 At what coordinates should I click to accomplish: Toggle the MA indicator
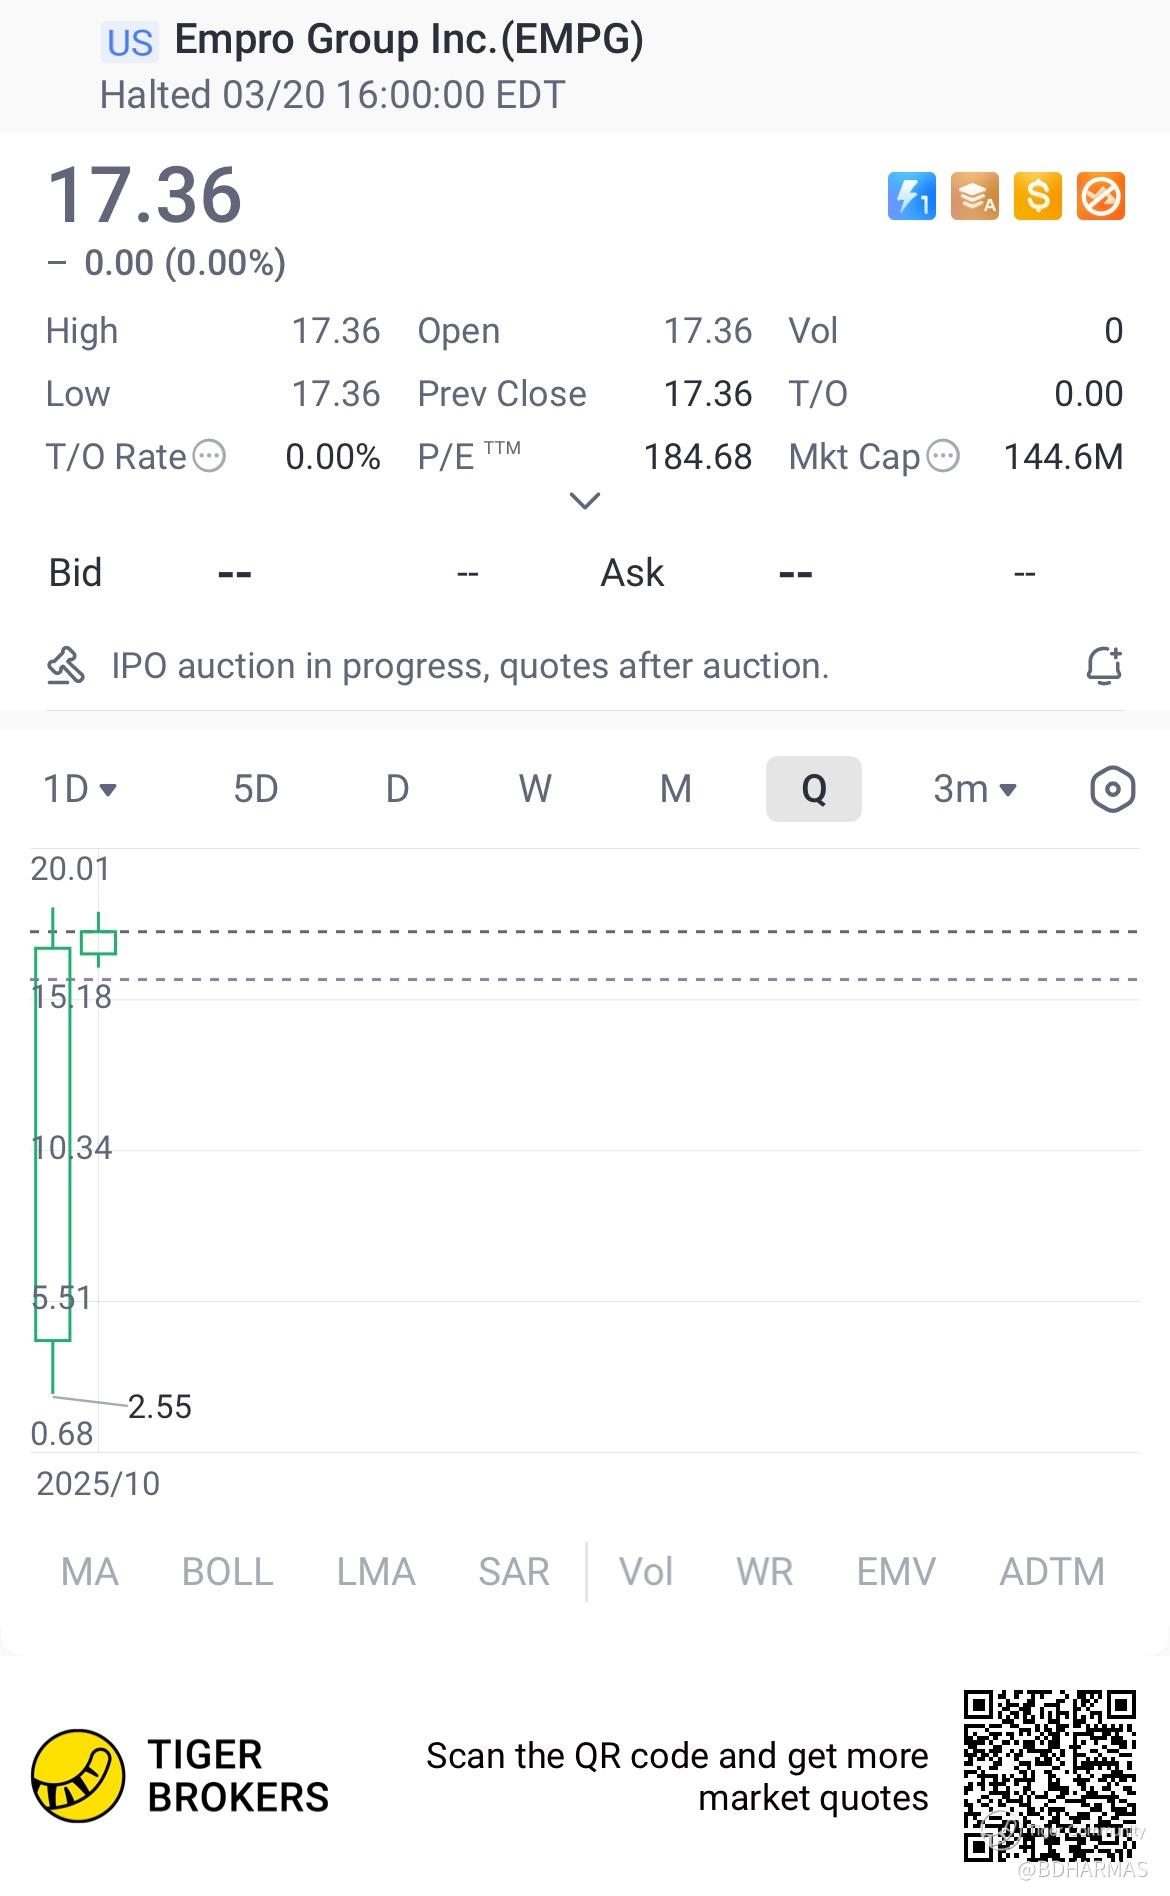click(x=89, y=1572)
